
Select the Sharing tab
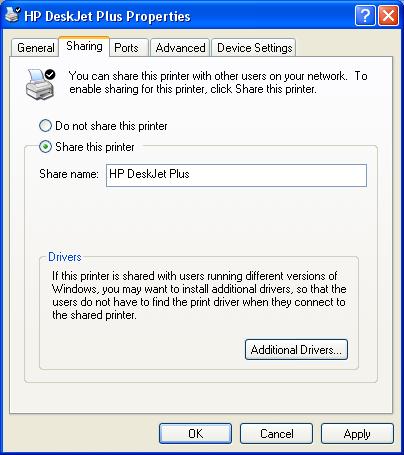tap(84, 46)
